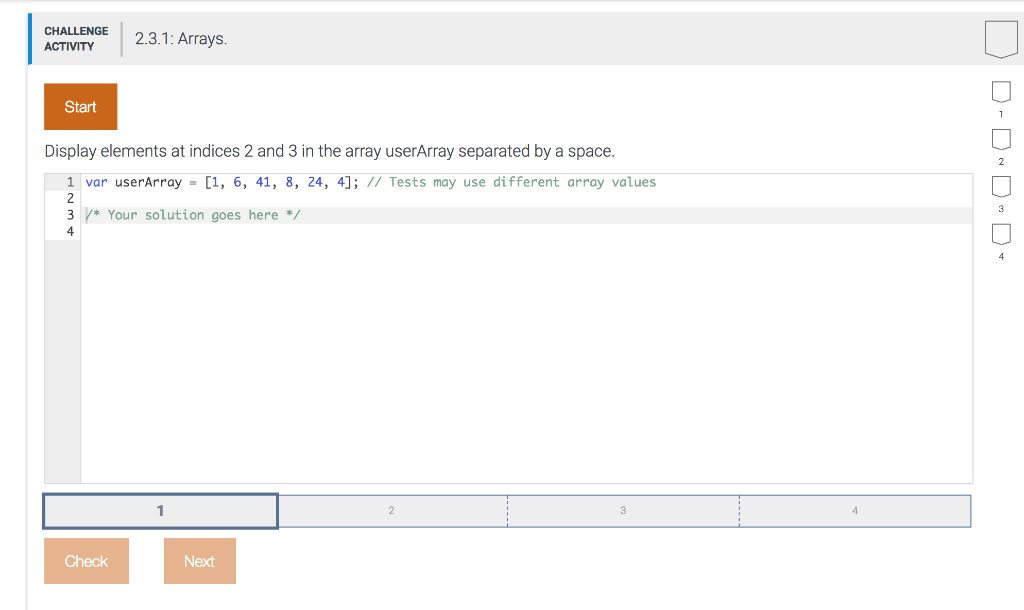The image size is (1024, 610).
Task: Click the overall activity shield at top right
Action: click(x=1000, y=39)
